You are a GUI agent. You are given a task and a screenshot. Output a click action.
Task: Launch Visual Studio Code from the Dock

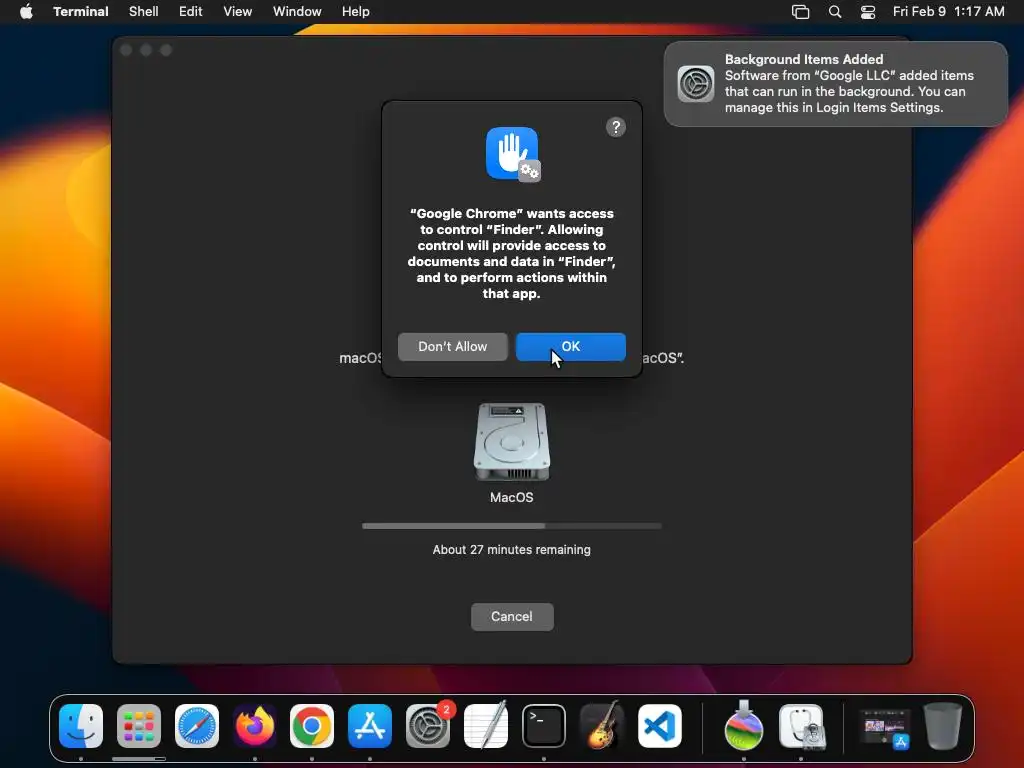[660, 726]
